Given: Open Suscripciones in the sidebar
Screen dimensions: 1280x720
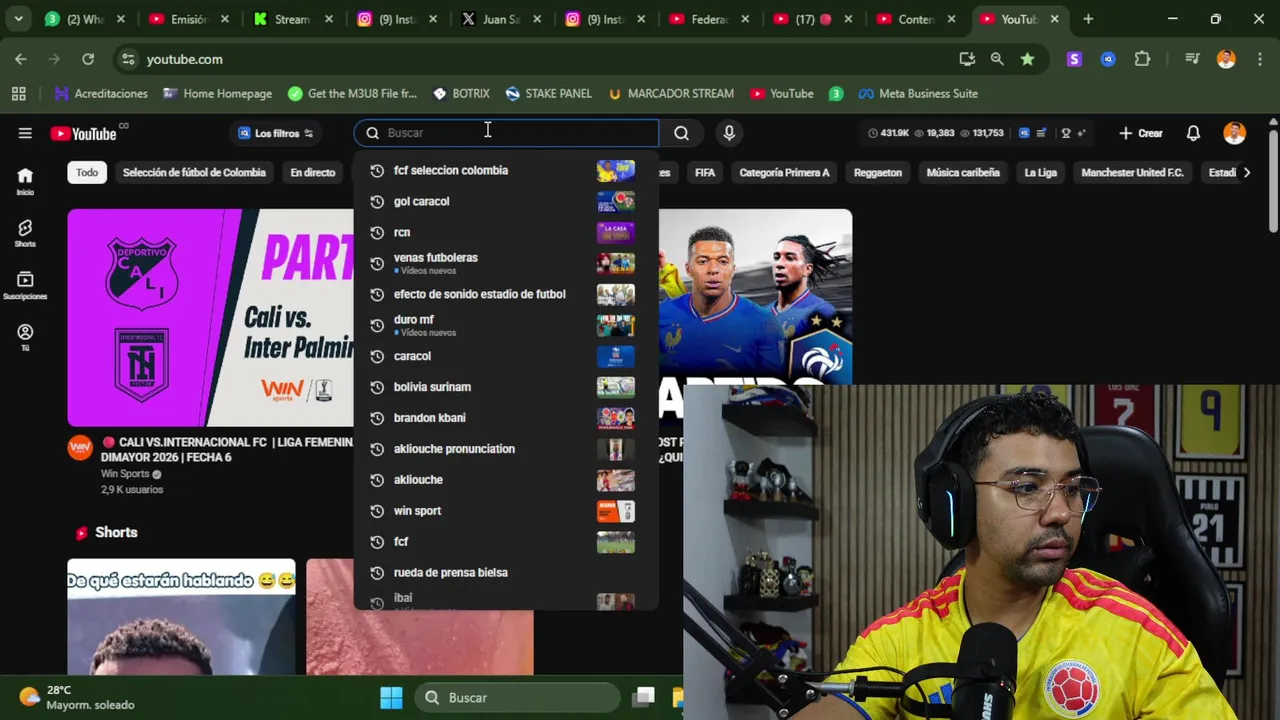Looking at the screenshot, I should (x=25, y=285).
